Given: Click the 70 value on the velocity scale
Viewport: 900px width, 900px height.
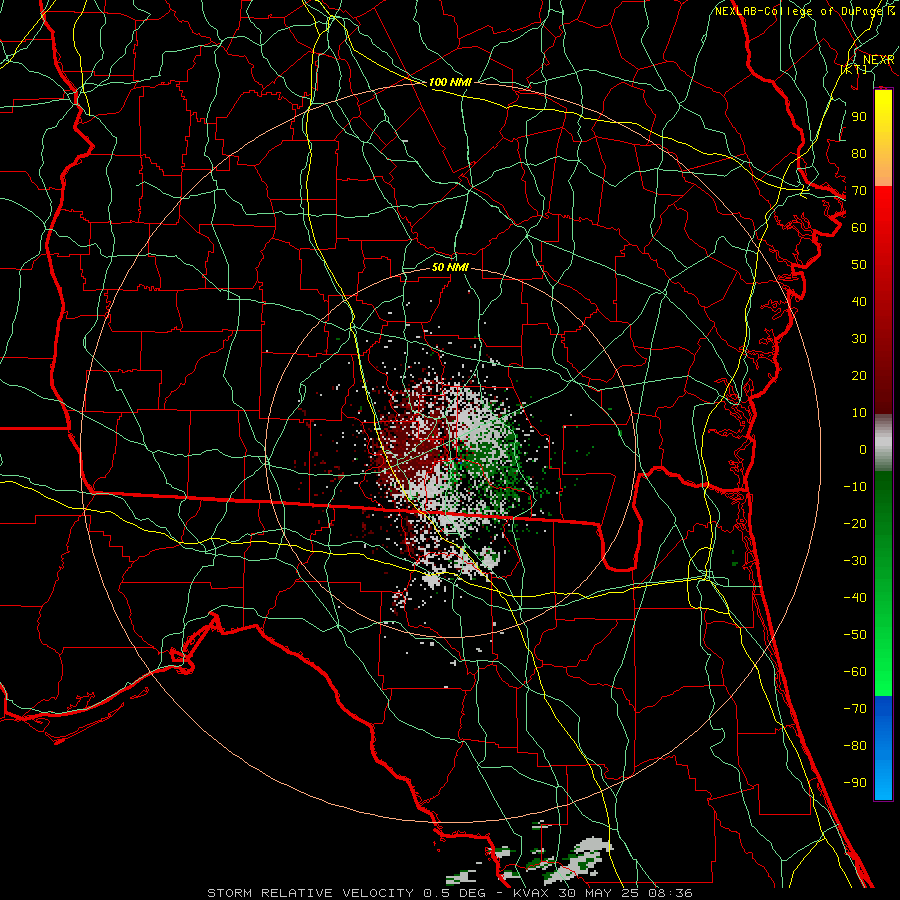Looking at the screenshot, I should [x=859, y=191].
